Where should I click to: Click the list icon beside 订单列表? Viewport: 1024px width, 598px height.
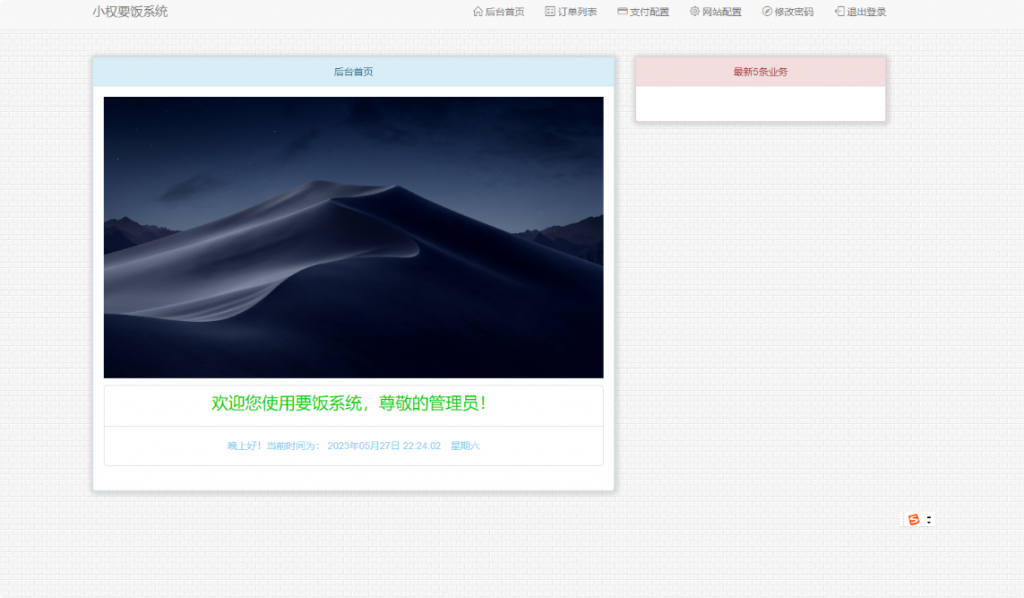550,11
